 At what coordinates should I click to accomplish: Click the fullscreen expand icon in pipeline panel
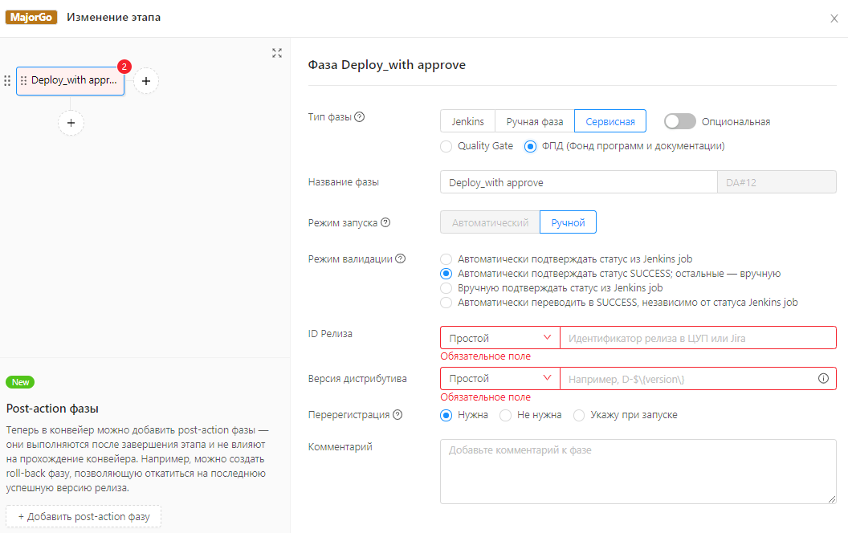[x=277, y=53]
